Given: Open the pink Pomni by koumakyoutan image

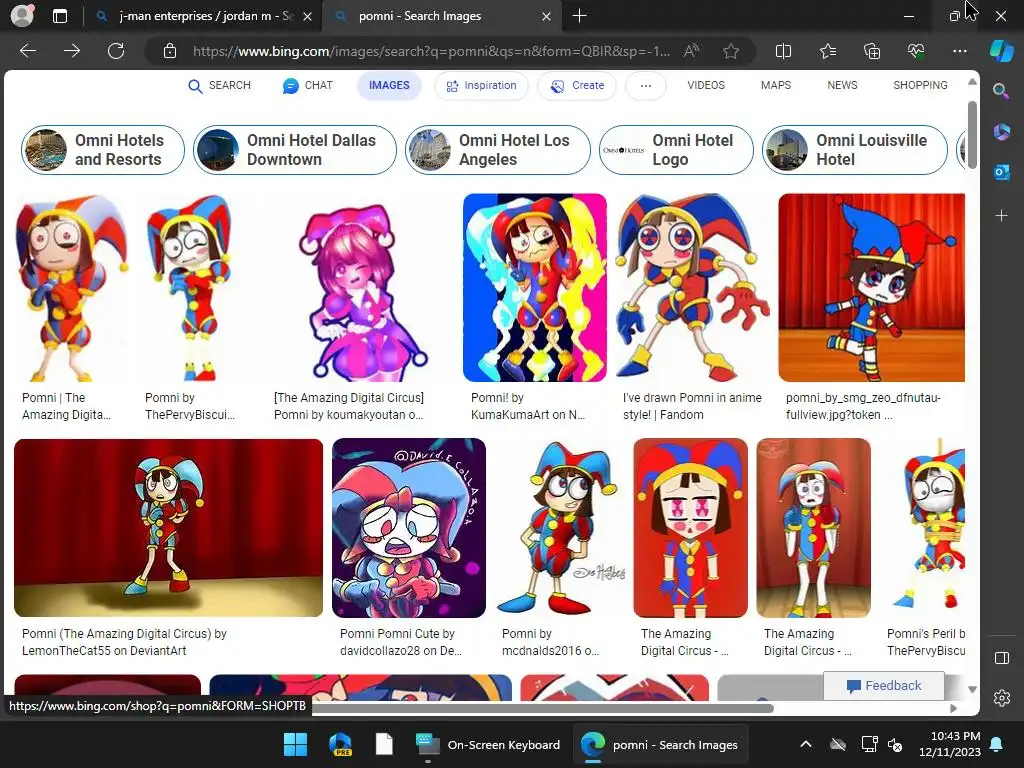Looking at the screenshot, I should 362,287.
